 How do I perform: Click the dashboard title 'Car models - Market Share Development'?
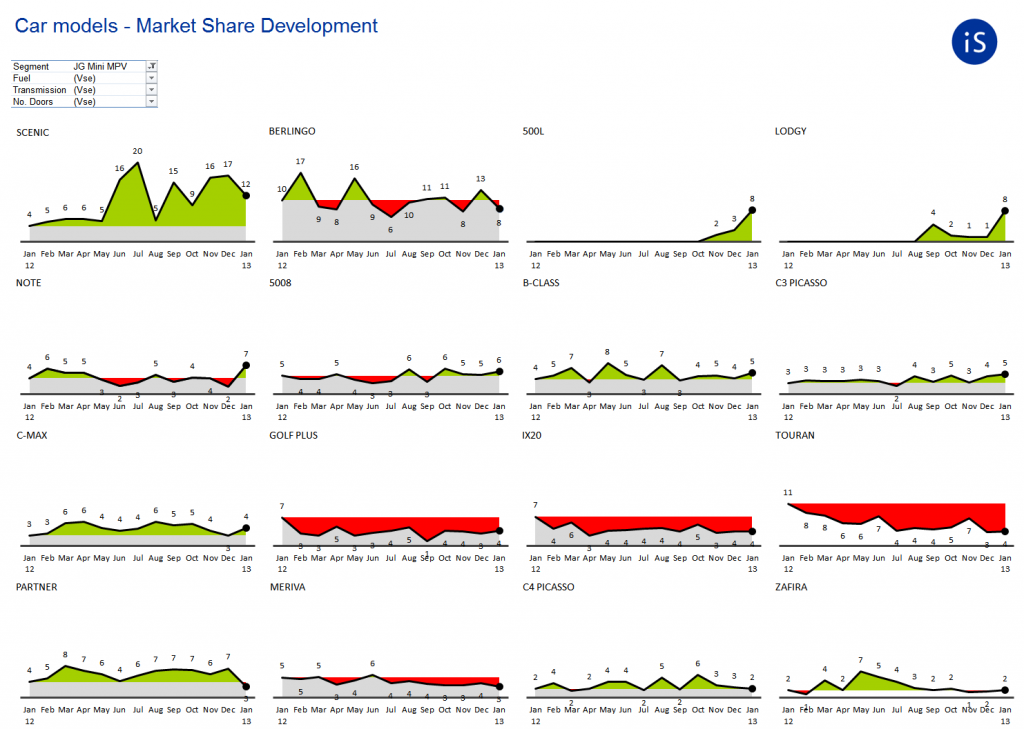click(x=196, y=25)
